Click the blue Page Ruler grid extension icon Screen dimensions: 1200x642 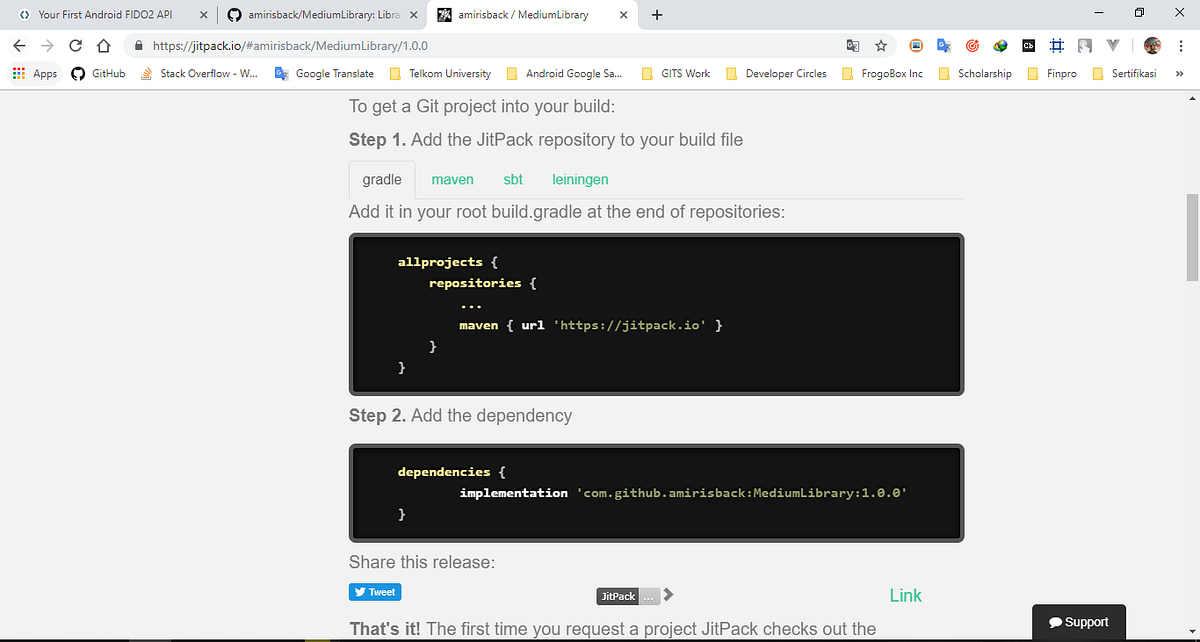tap(1056, 45)
